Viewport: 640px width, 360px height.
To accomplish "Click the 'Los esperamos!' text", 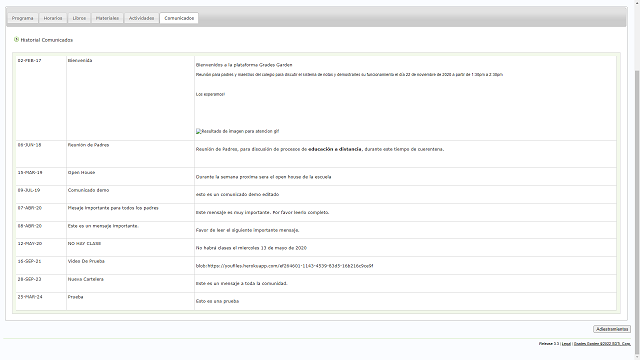I will [210, 94].
